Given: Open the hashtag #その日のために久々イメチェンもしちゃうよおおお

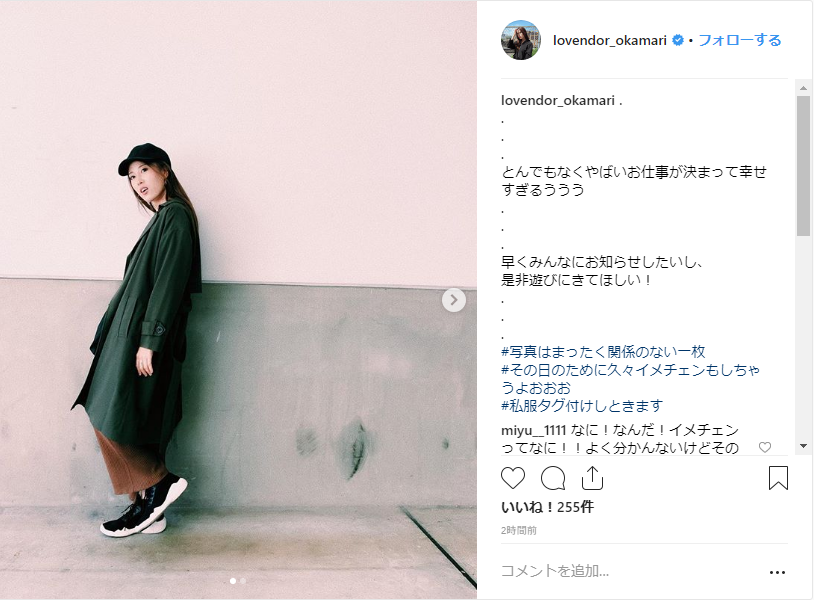Looking at the screenshot, I should point(630,378).
